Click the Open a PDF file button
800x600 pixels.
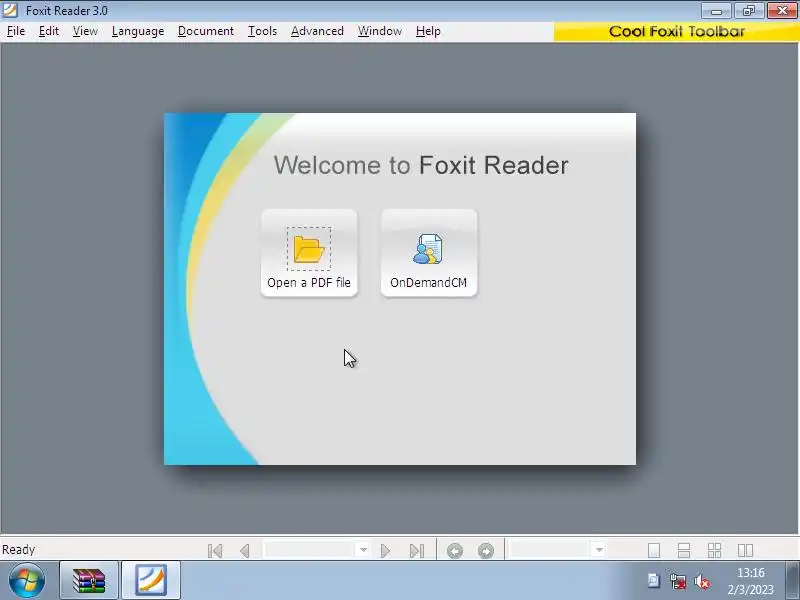pyautogui.click(x=309, y=253)
